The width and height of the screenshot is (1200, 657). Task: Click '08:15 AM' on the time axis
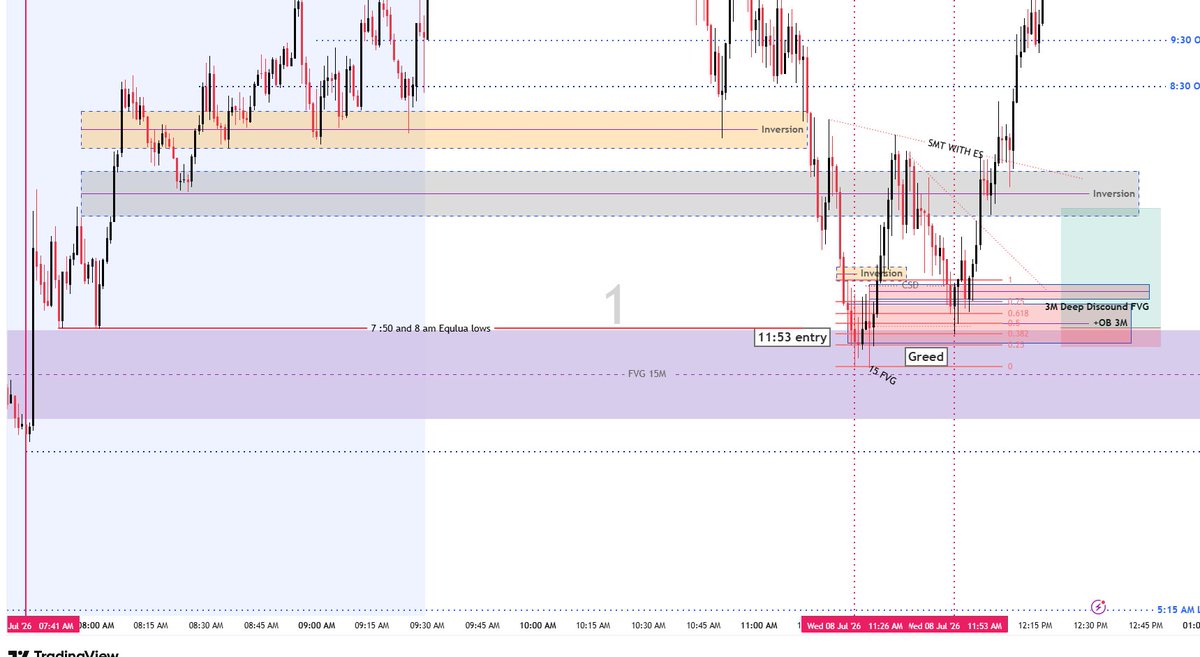[x=151, y=626]
